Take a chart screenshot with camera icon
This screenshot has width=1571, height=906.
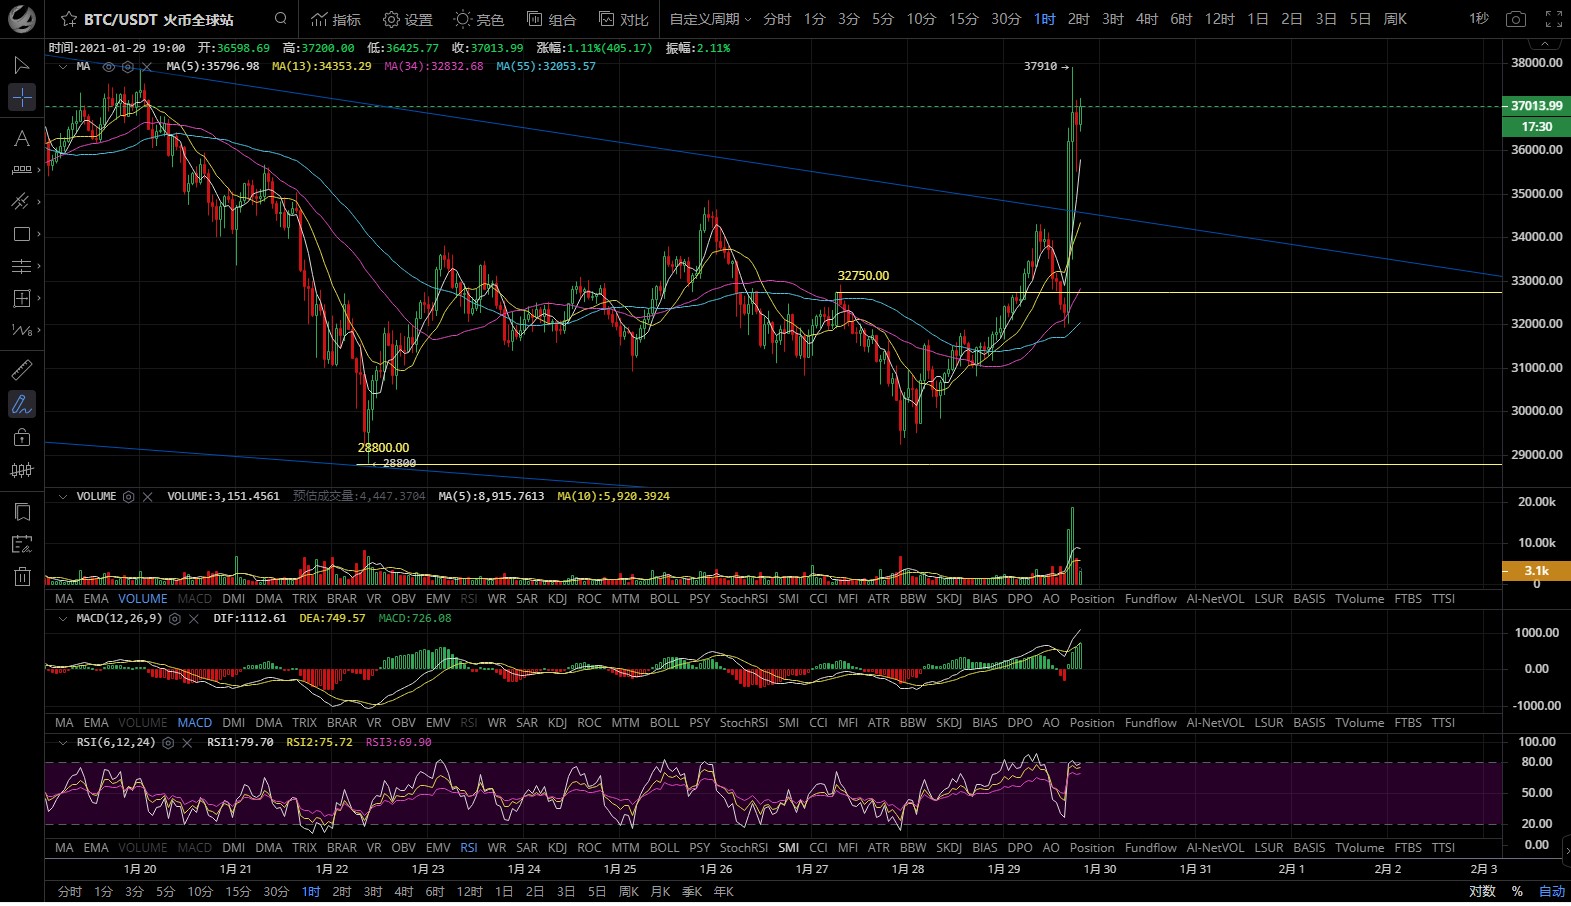1516,19
